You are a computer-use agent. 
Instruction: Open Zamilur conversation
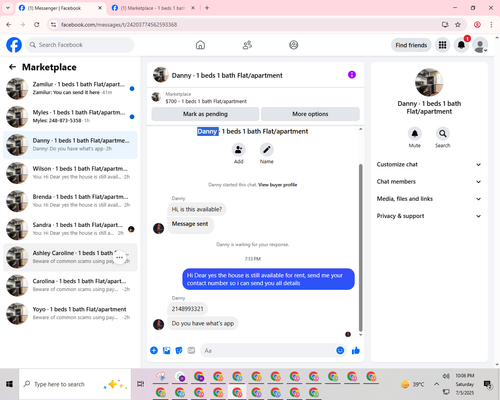pyautogui.click(x=70, y=89)
